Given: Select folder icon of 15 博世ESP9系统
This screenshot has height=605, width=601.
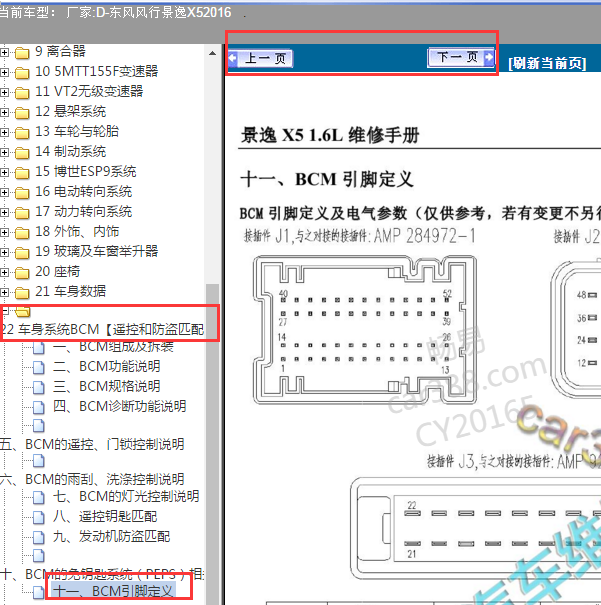Looking at the screenshot, I should click(x=22, y=172).
